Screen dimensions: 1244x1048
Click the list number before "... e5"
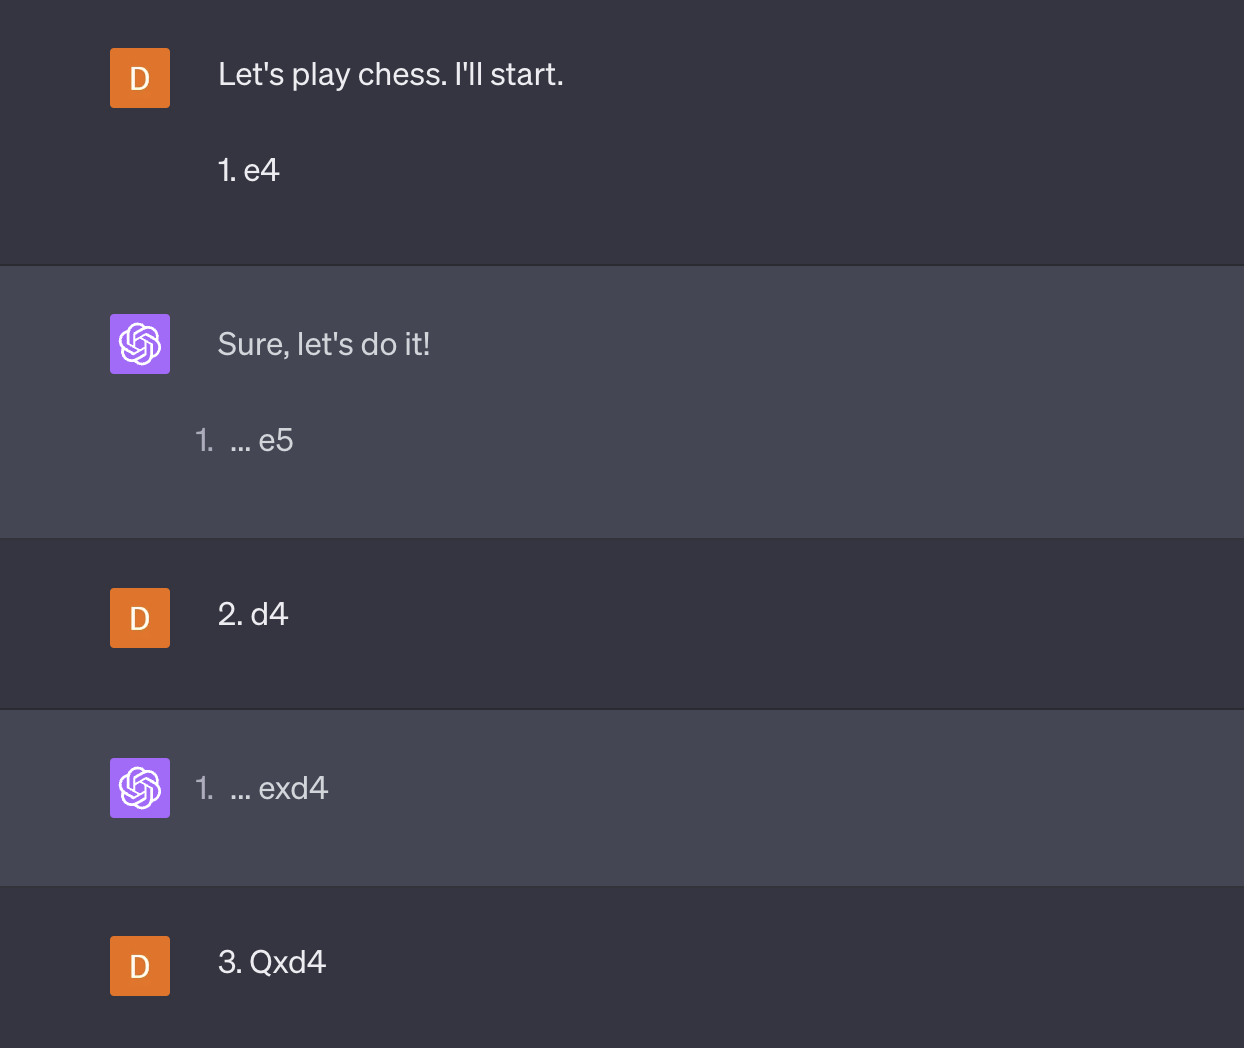(204, 441)
